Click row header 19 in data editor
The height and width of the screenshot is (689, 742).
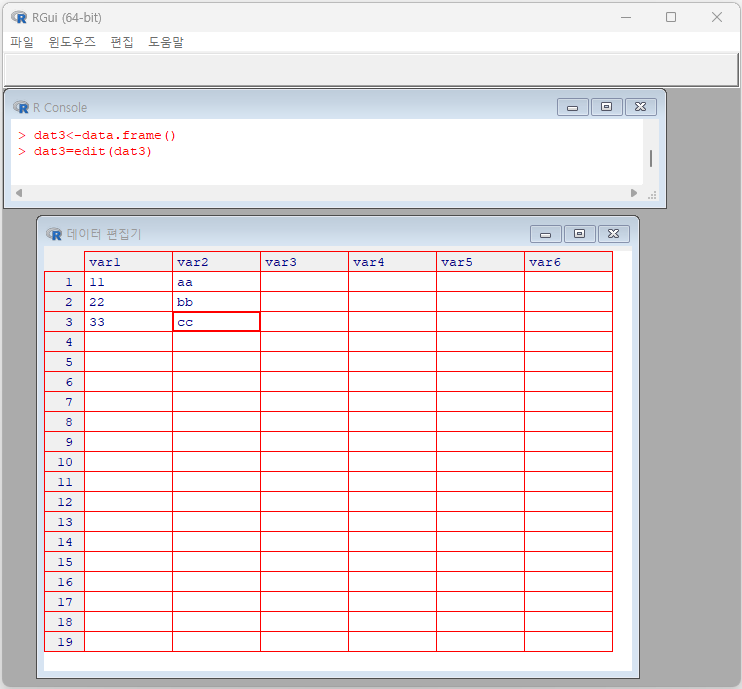click(x=64, y=642)
